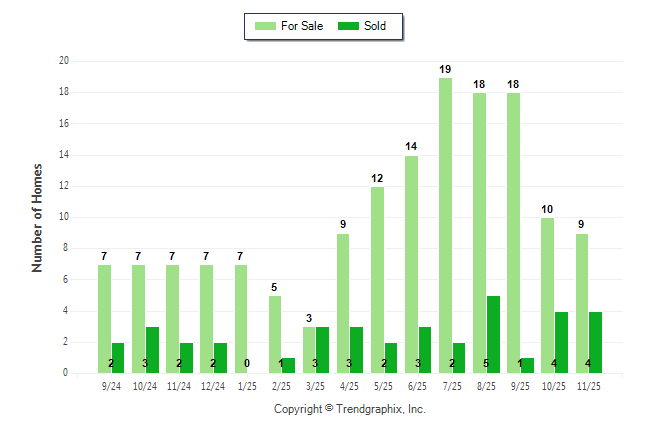Viewport: 646px width, 434px height.
Task: Select the 11/25 Sold bar
Action: (595, 342)
